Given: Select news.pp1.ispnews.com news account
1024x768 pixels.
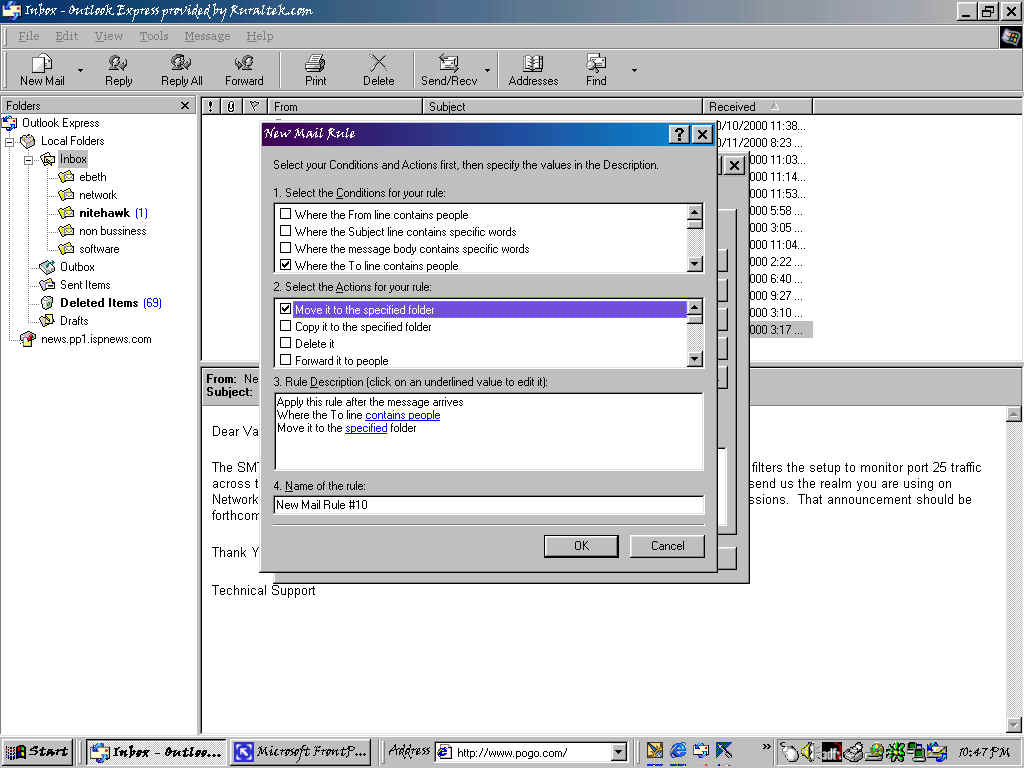Looking at the screenshot, I should pos(96,339).
